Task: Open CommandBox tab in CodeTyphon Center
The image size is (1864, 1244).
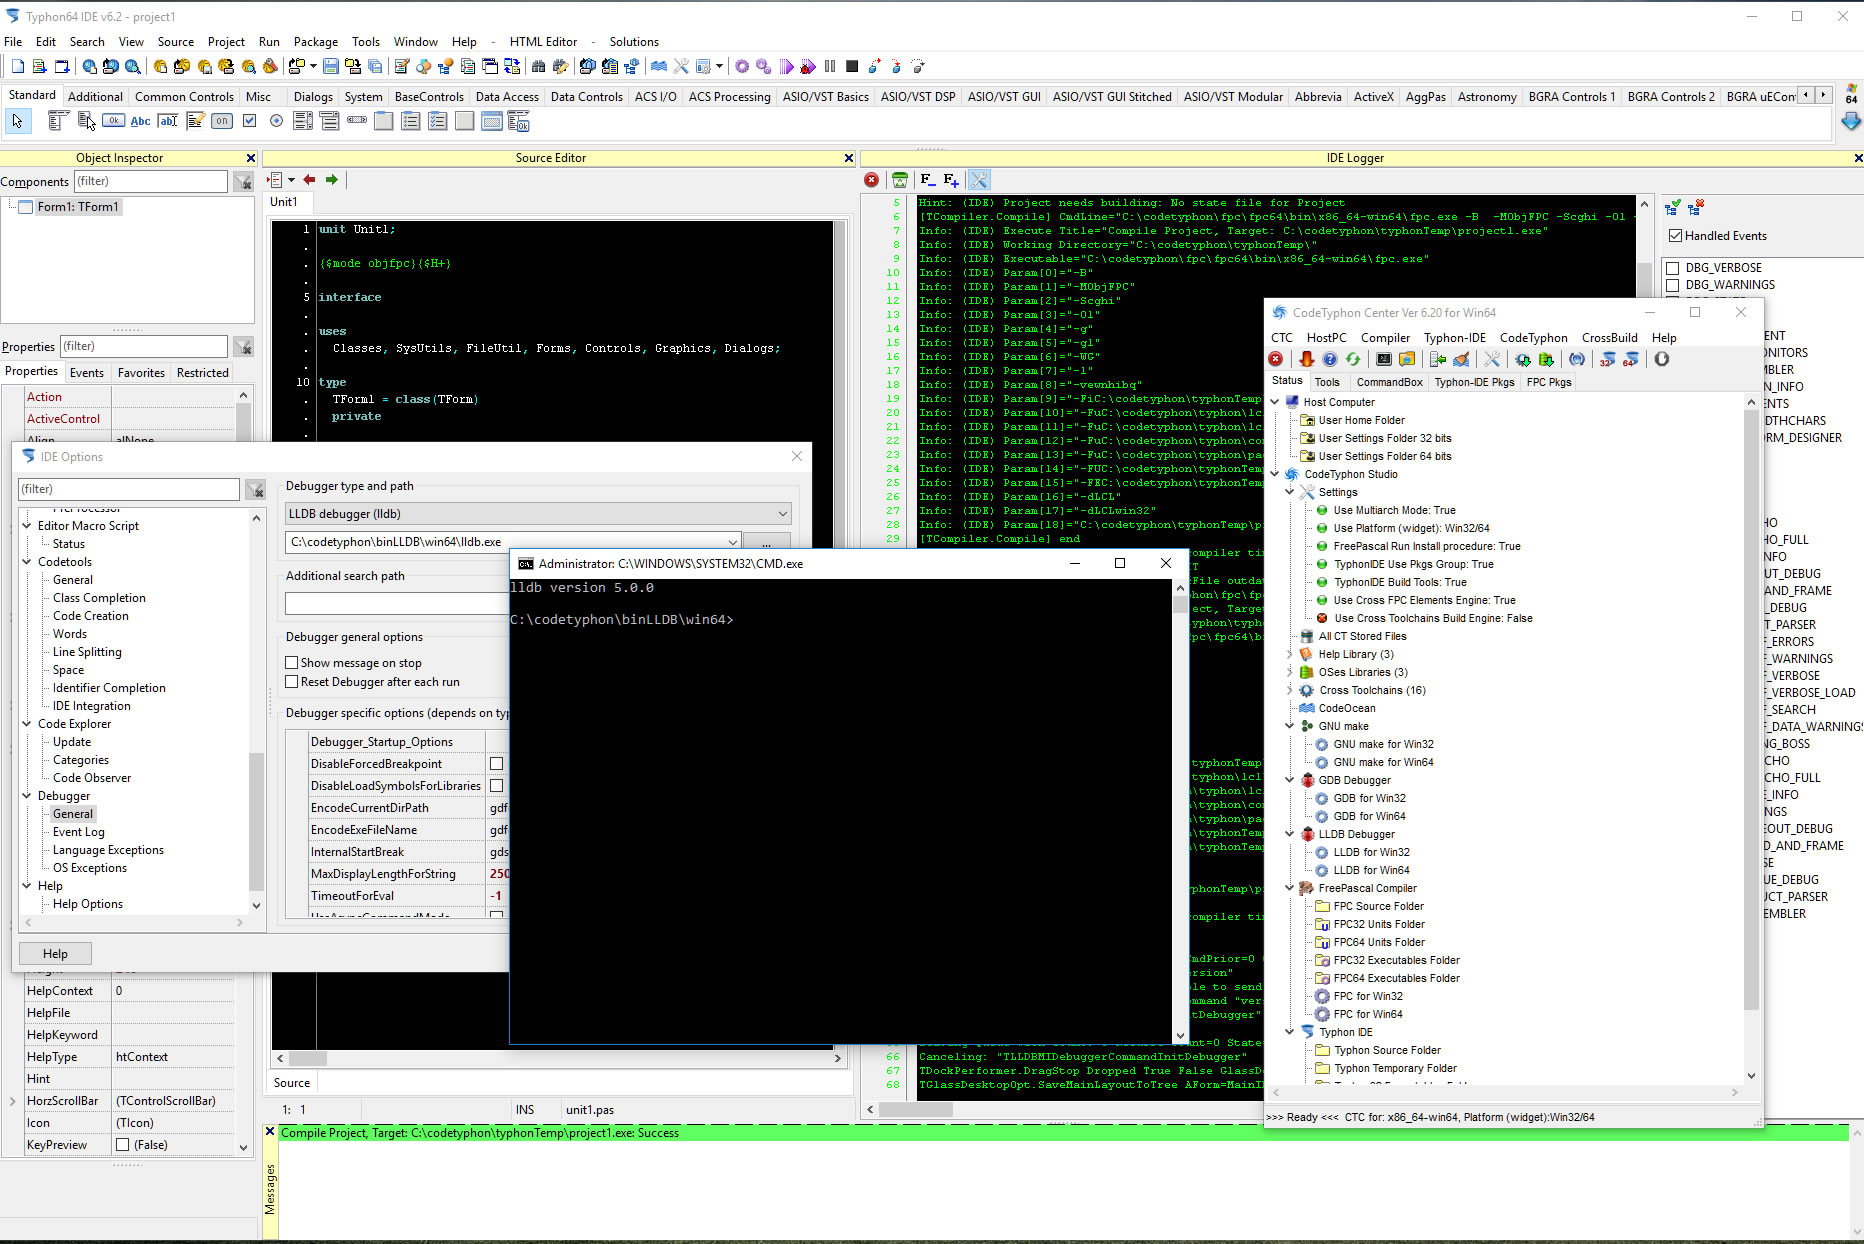Action: click(1389, 382)
